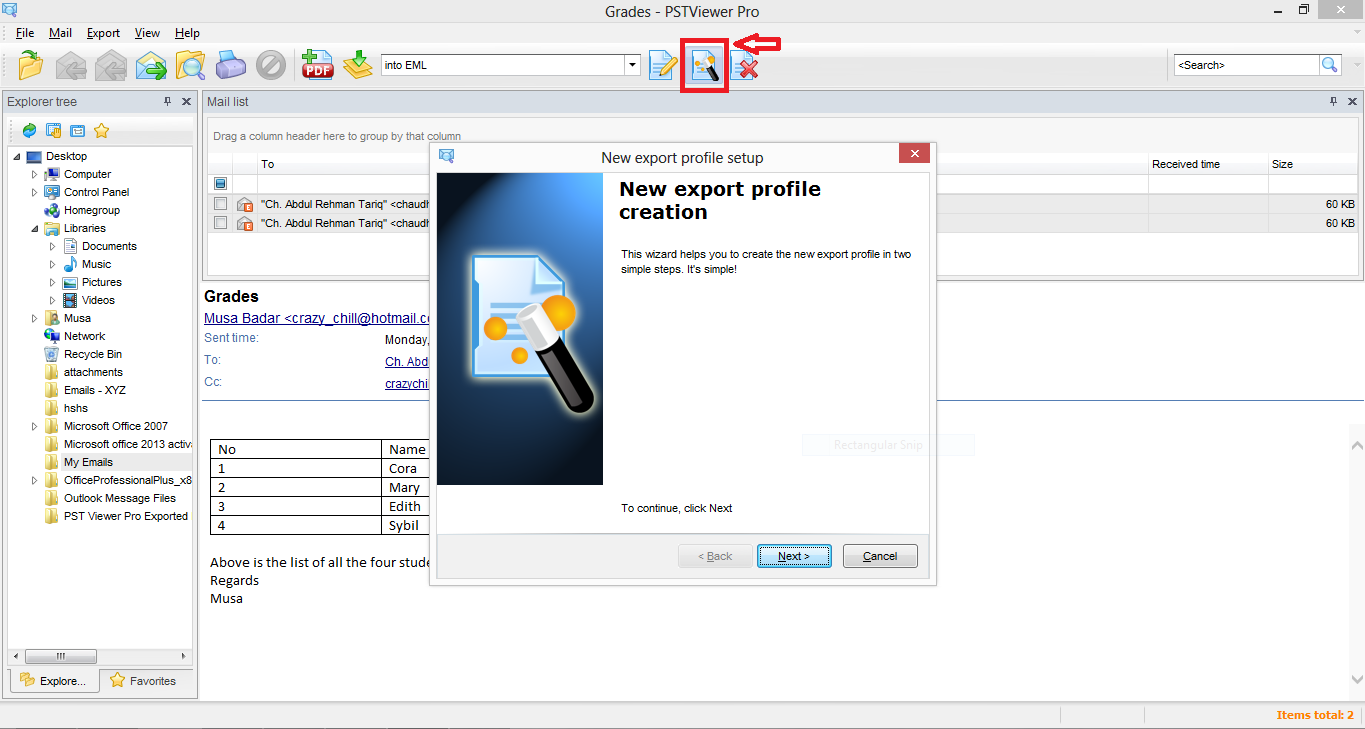Viewport: 1365px width, 729px height.
Task: Expand the Control Panel tree node
Action: (x=35, y=192)
